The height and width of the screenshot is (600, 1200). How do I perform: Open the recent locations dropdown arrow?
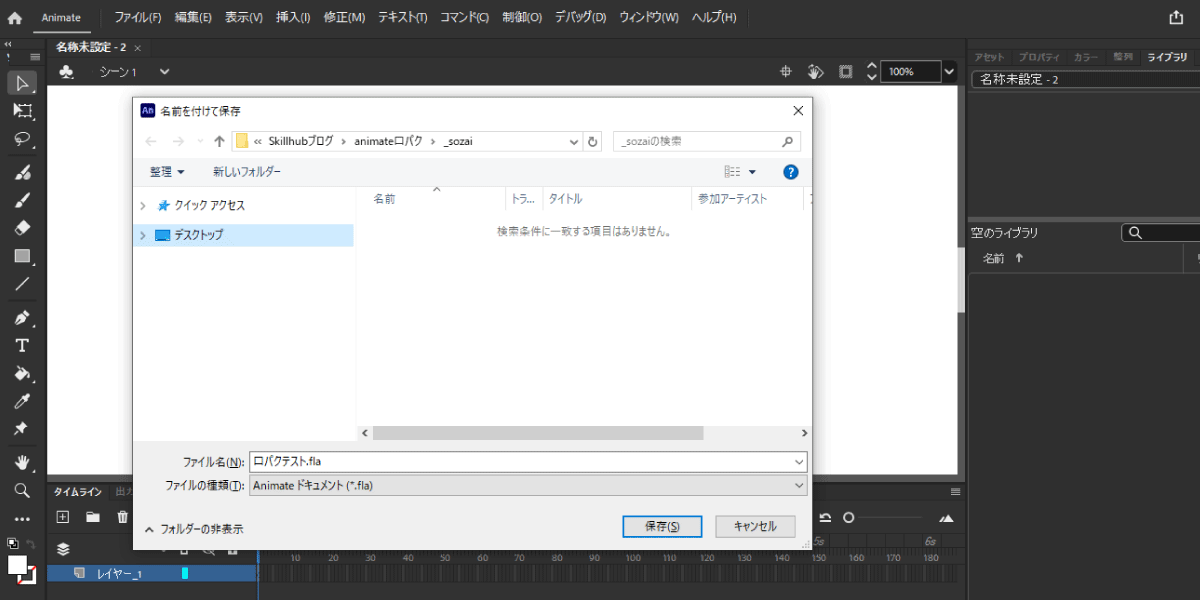click(x=201, y=142)
